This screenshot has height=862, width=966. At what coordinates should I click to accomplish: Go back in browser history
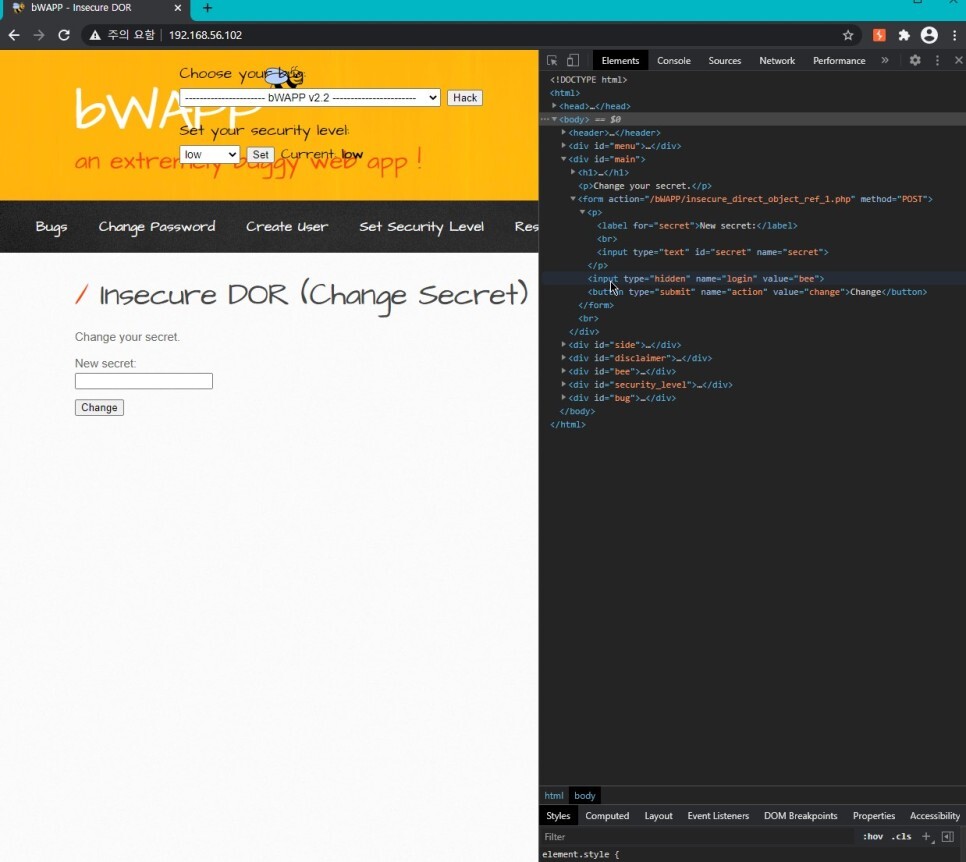coord(14,35)
